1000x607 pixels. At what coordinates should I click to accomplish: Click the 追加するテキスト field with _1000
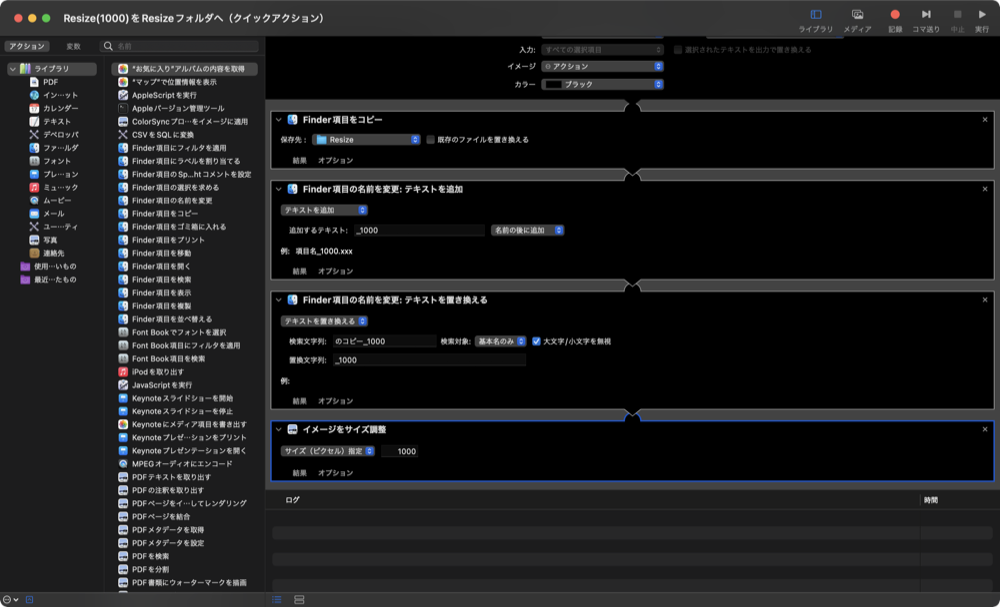(x=419, y=230)
